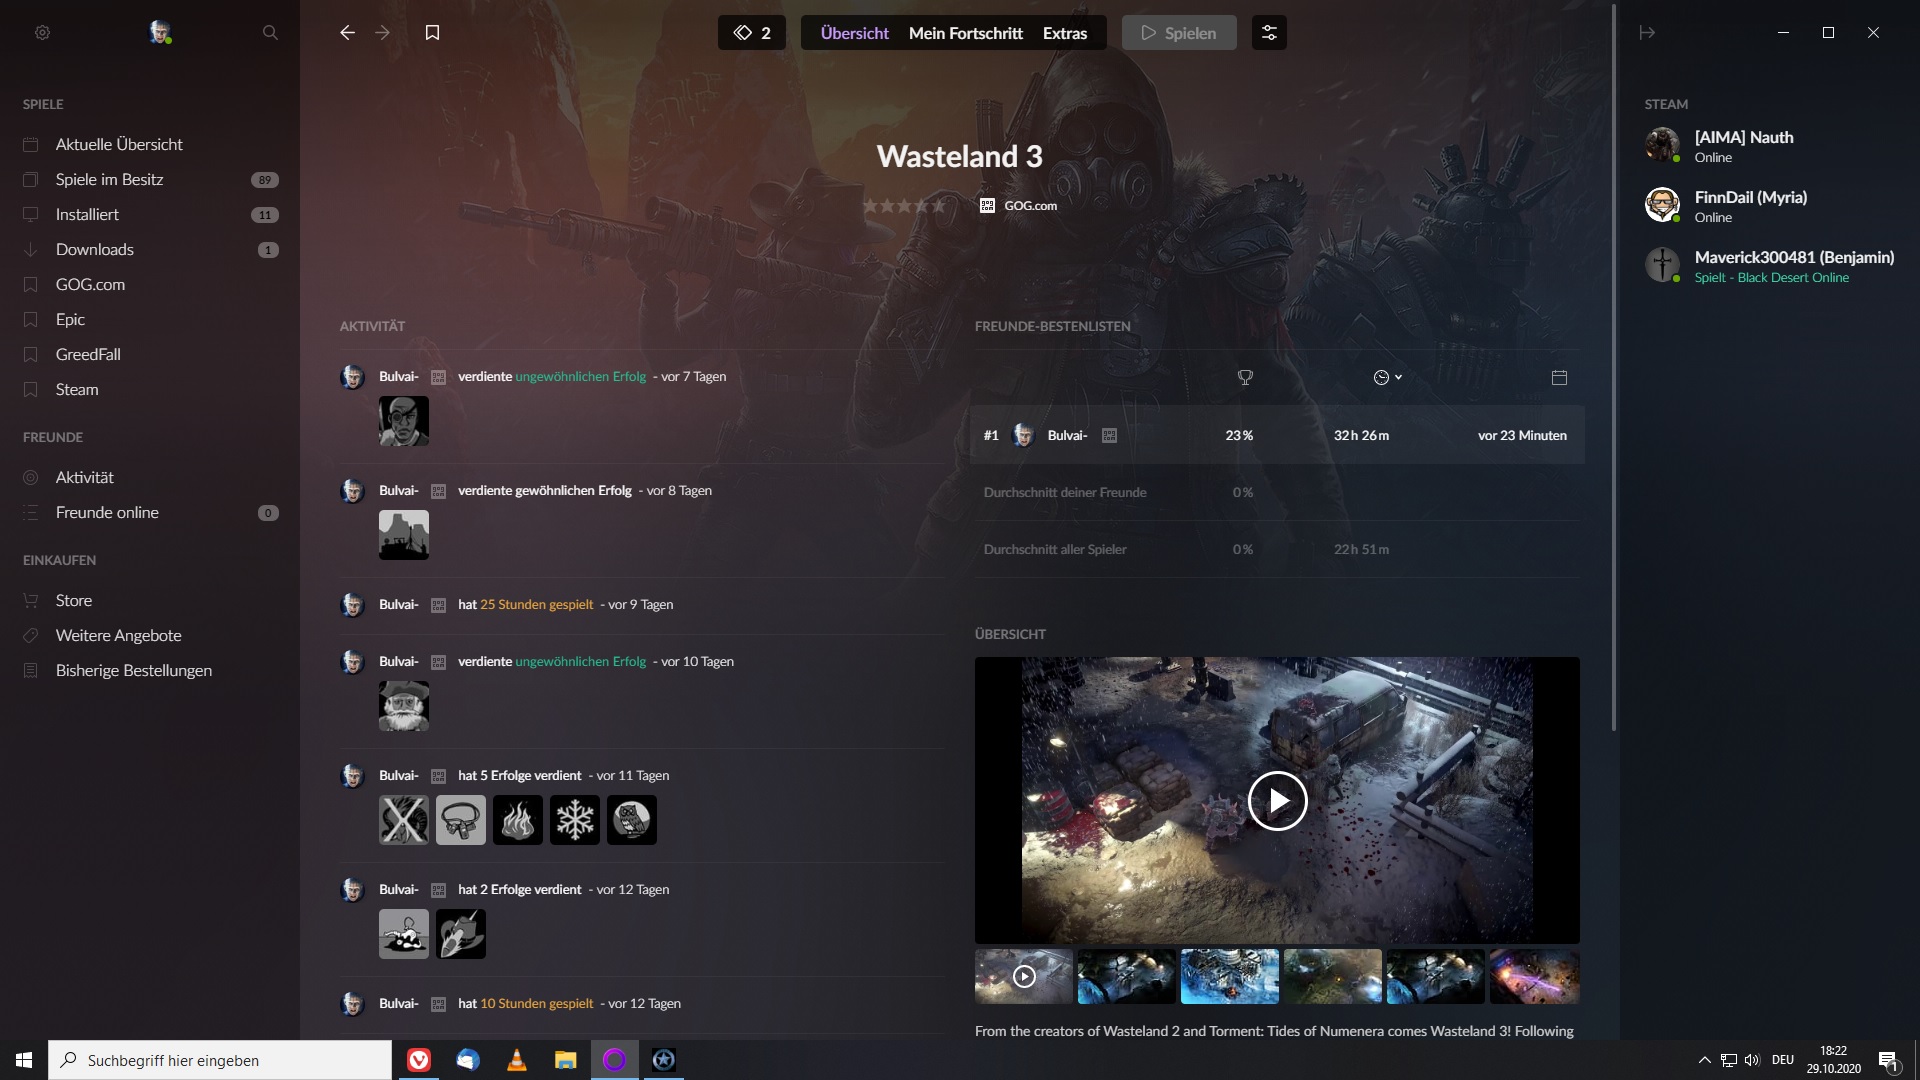The width and height of the screenshot is (1920, 1080).
Task: Go back with the left arrow
Action: [347, 33]
